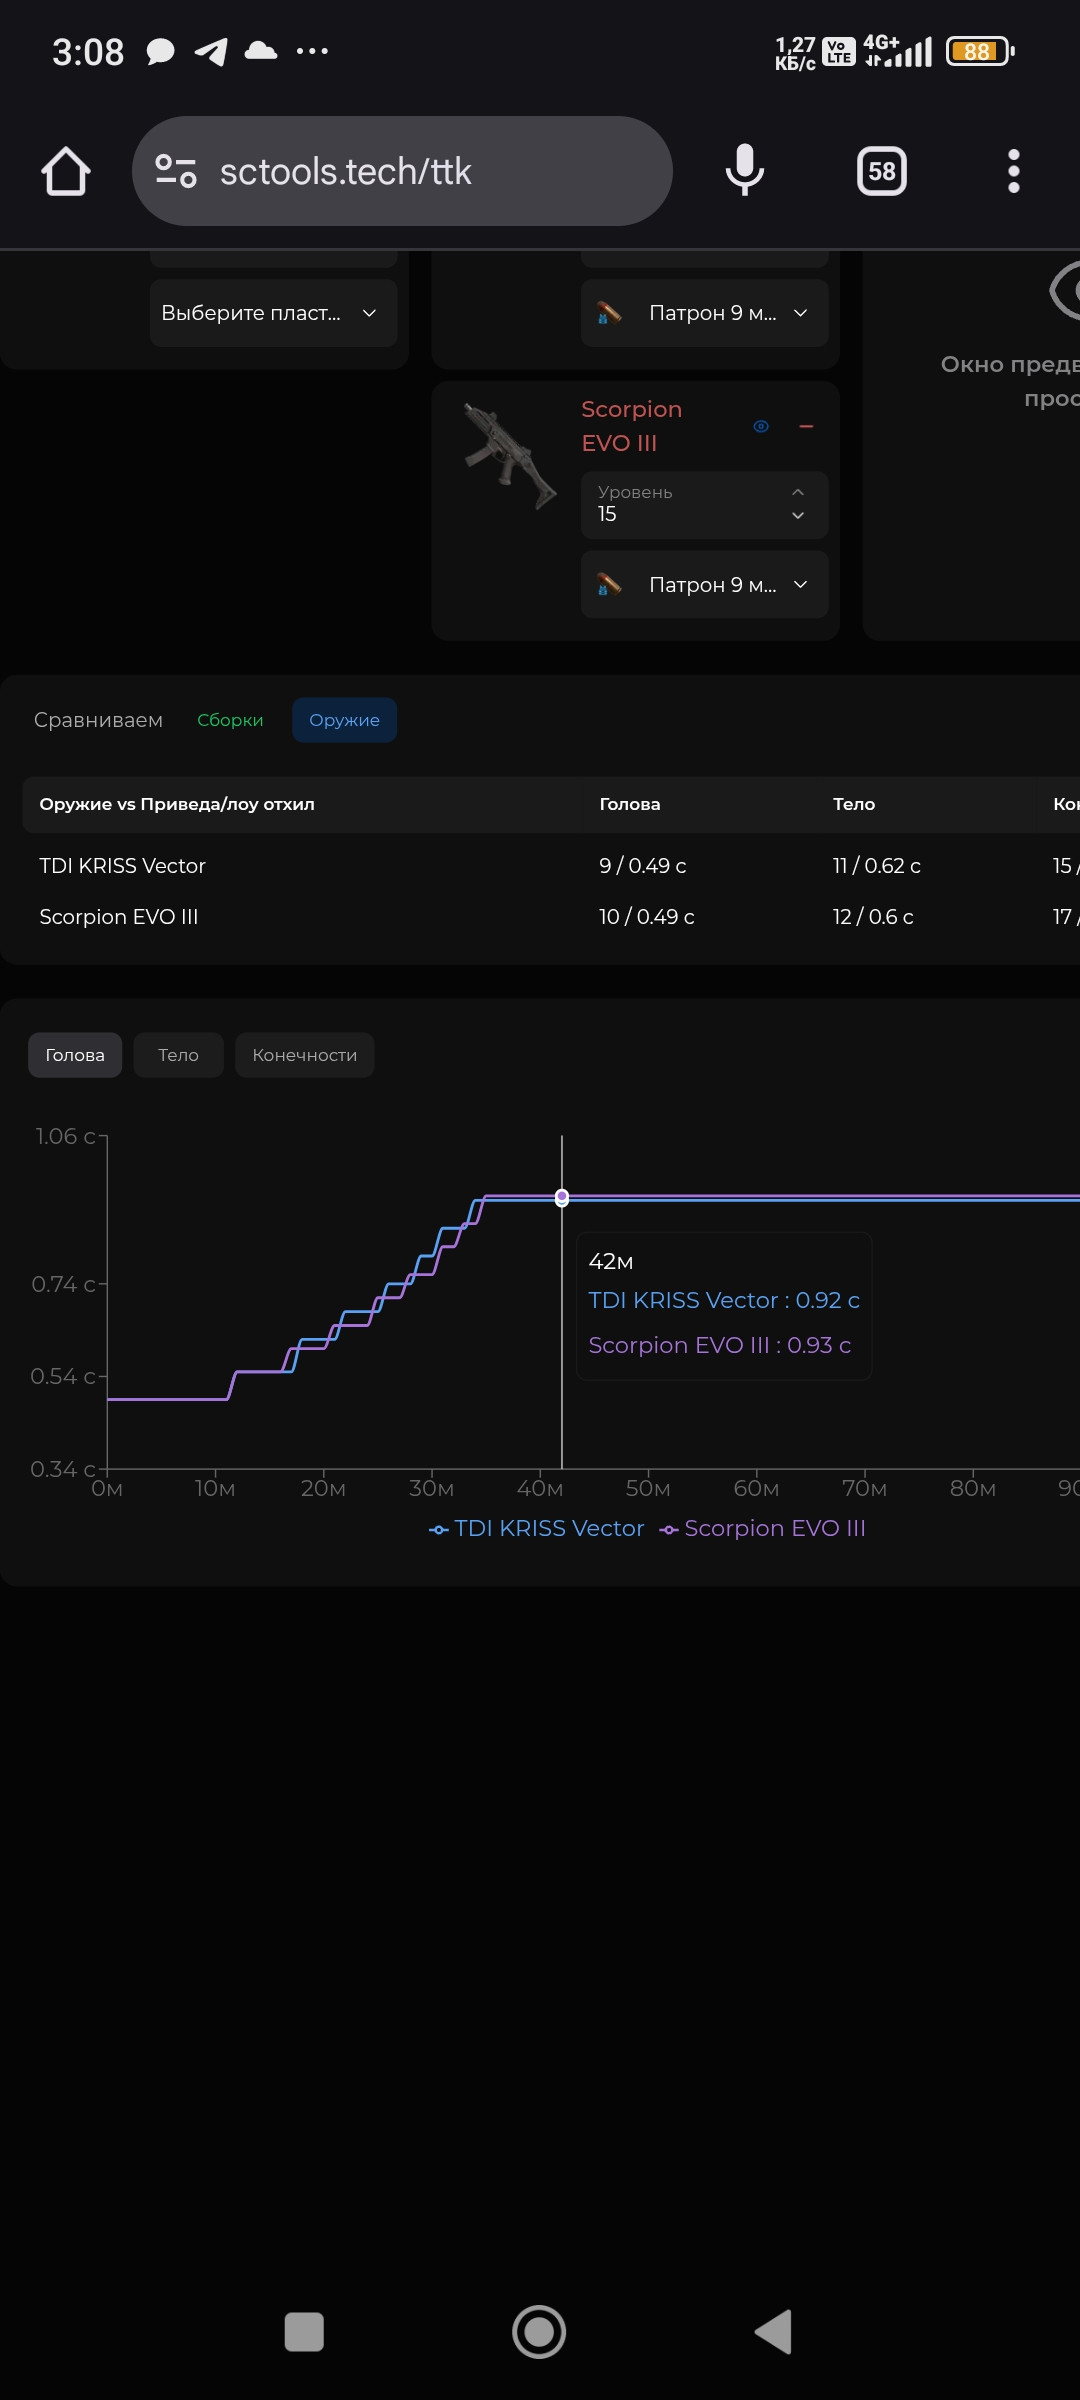Click bullet icon in Scorpion EVO III ammo selector

(609, 584)
